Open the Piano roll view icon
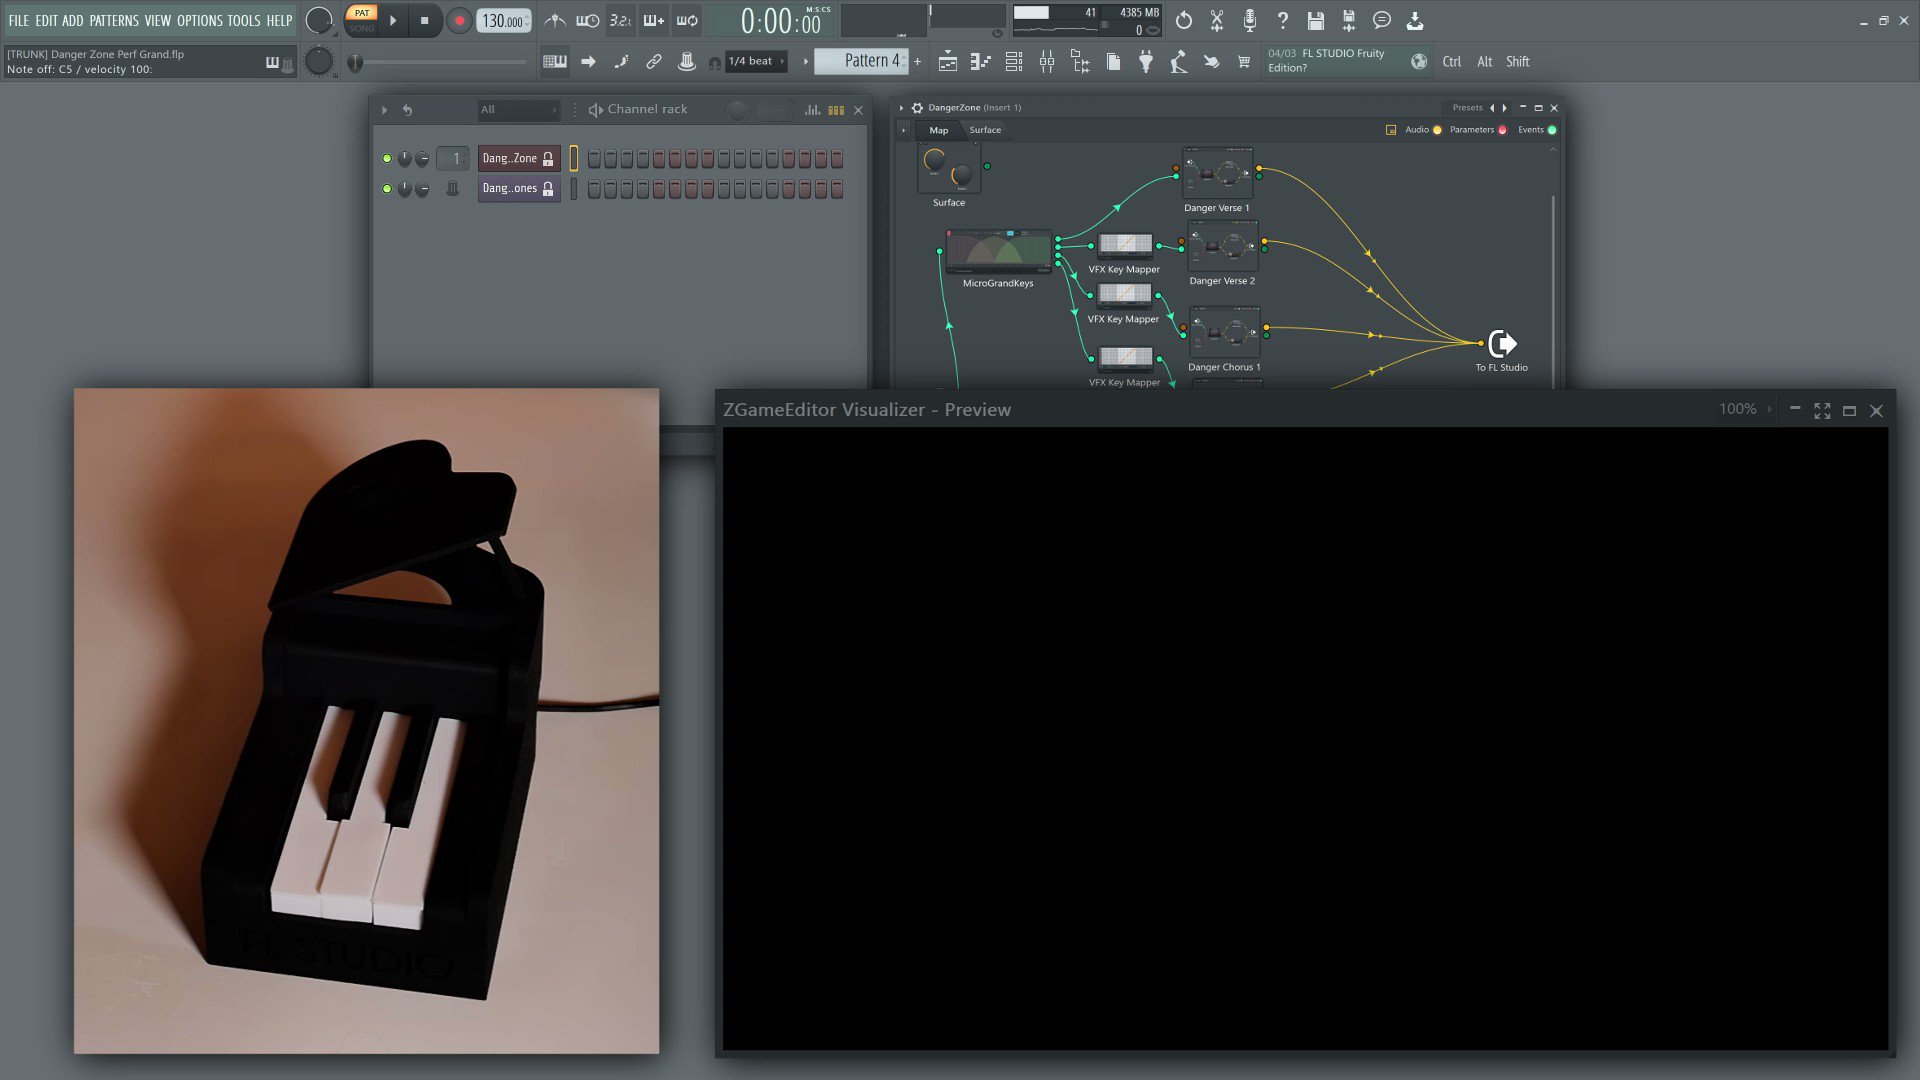Image resolution: width=1920 pixels, height=1080 pixels. (981, 62)
